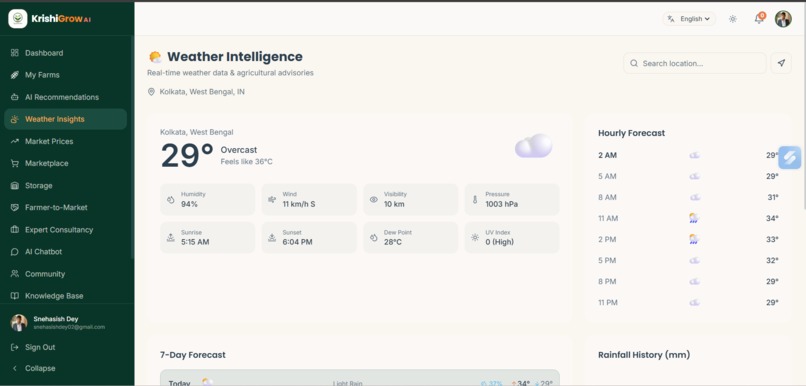
Task: Click the Weather Insights cloud-sun icon
Action: pyautogui.click(x=14, y=119)
